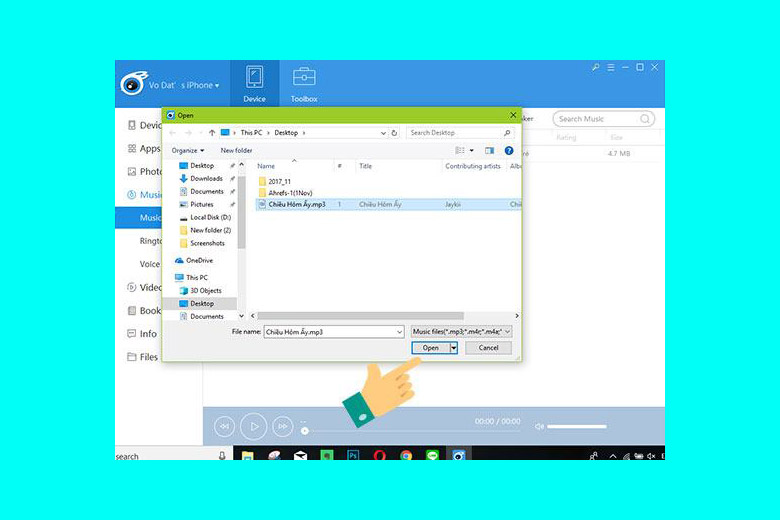The image size is (780, 520).
Task: Change the file view layout
Action: [x=460, y=150]
